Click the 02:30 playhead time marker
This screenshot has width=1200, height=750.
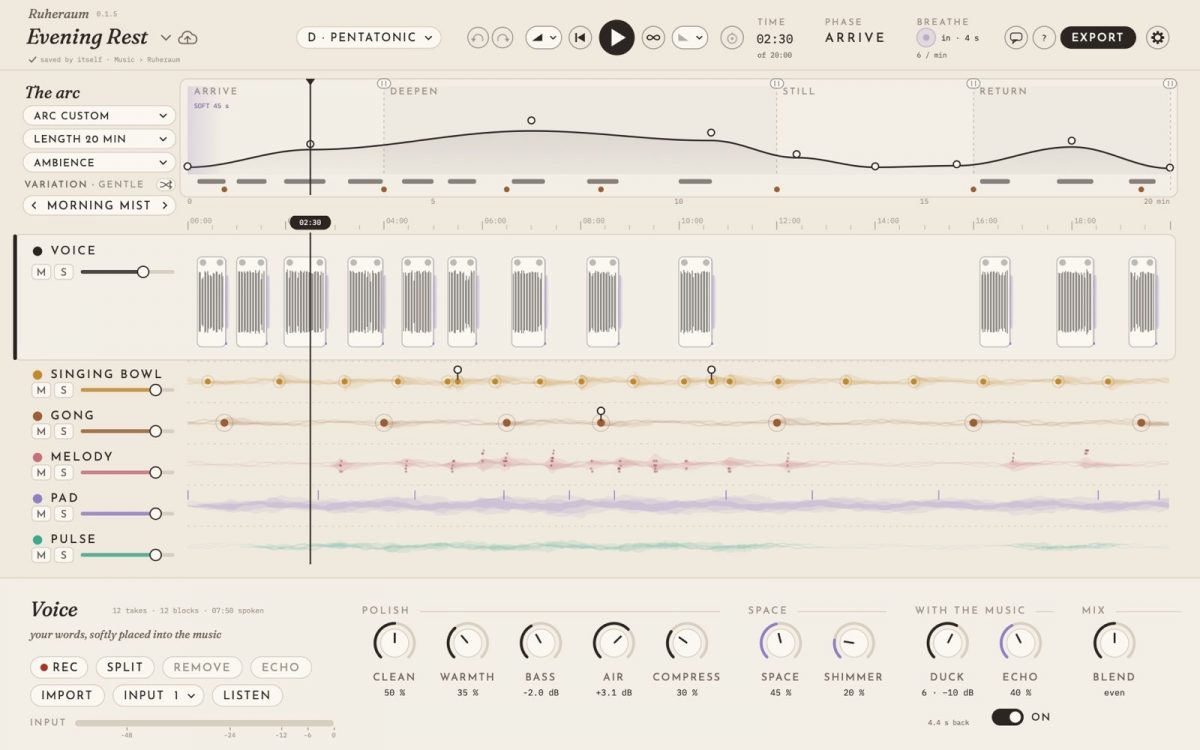(x=310, y=223)
